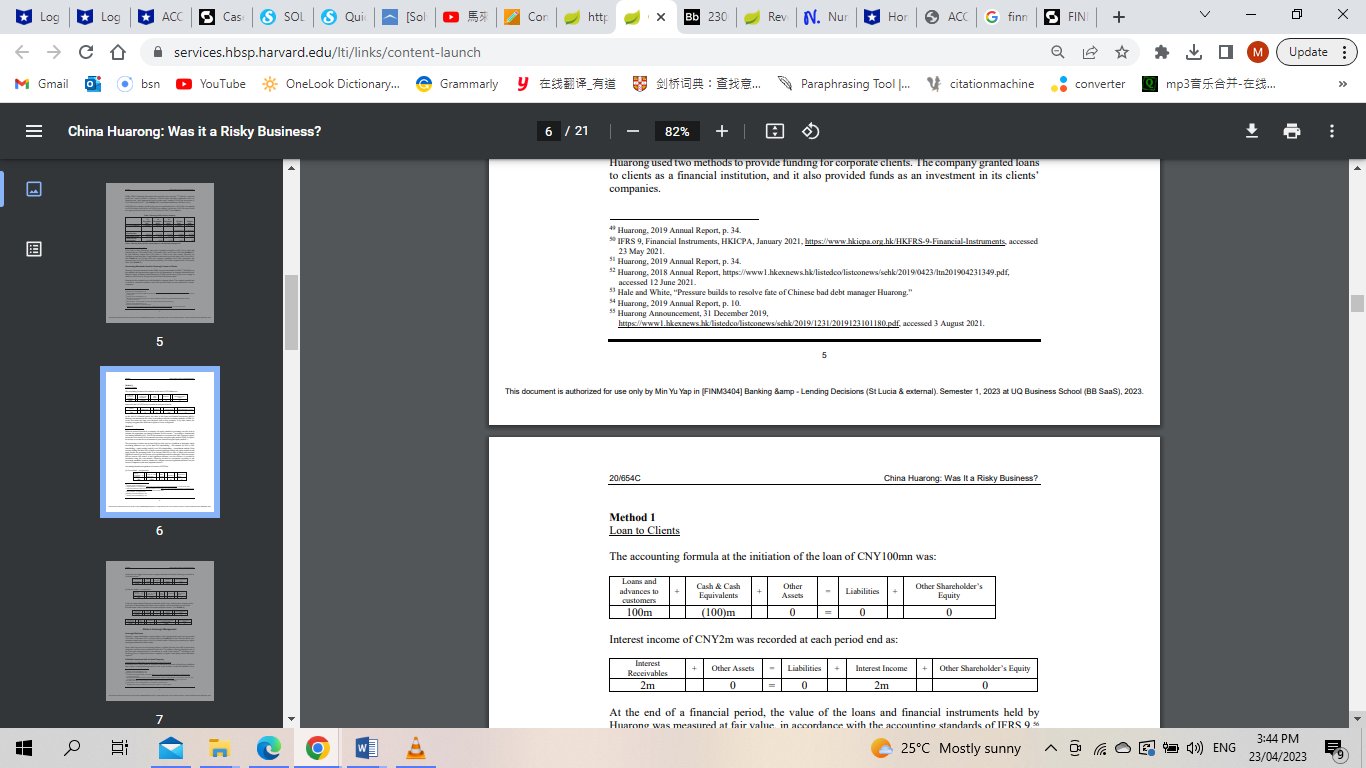This screenshot has height=768, width=1366.
Task: Toggle ENG input language in system tray
Action: 1224,748
